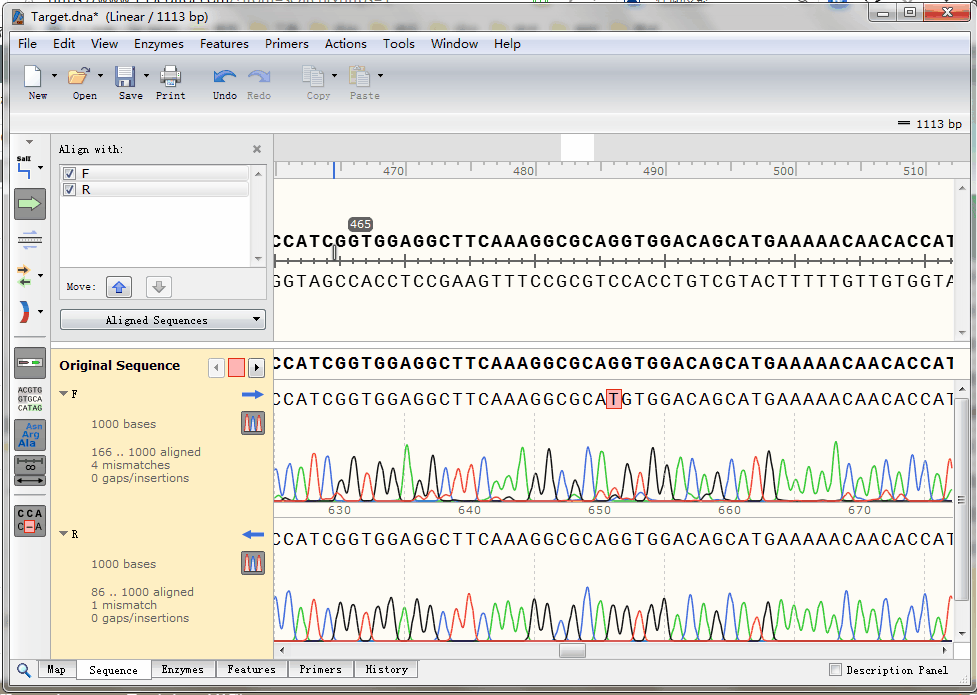Uncheck the F alignment checkbox
Screen dimensions: 977x695
(x=70, y=174)
